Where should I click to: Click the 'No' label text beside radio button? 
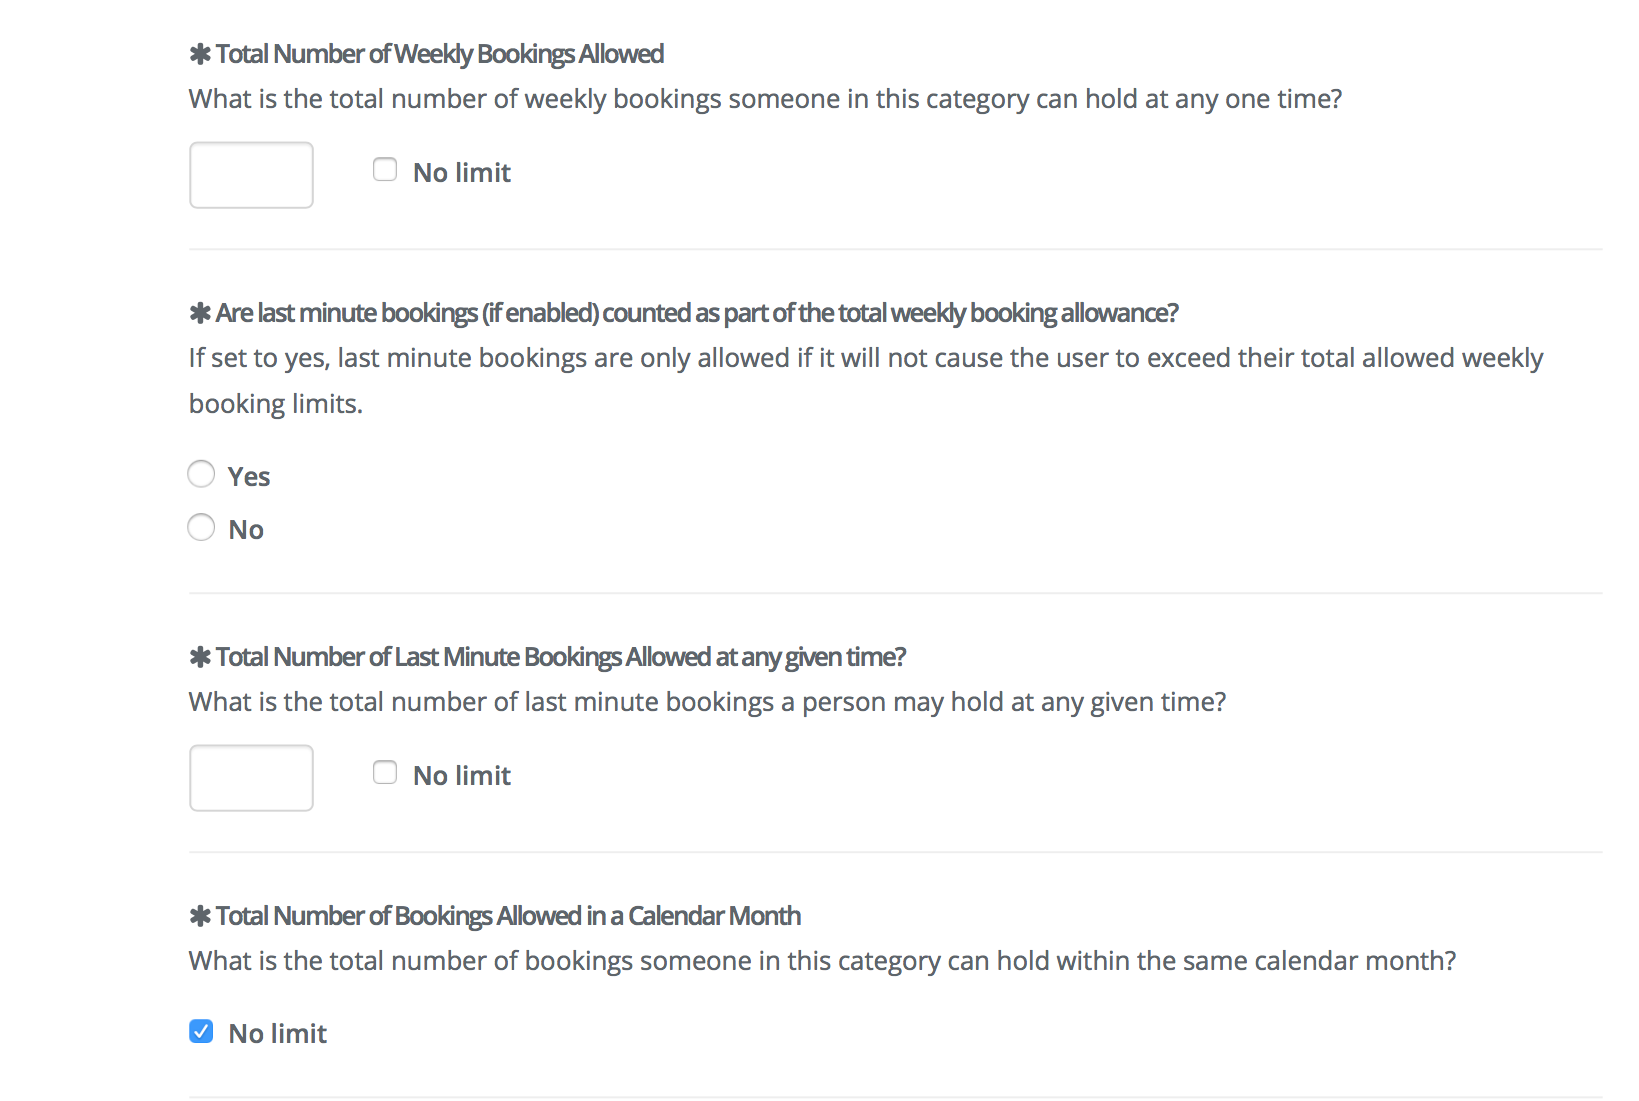[246, 530]
